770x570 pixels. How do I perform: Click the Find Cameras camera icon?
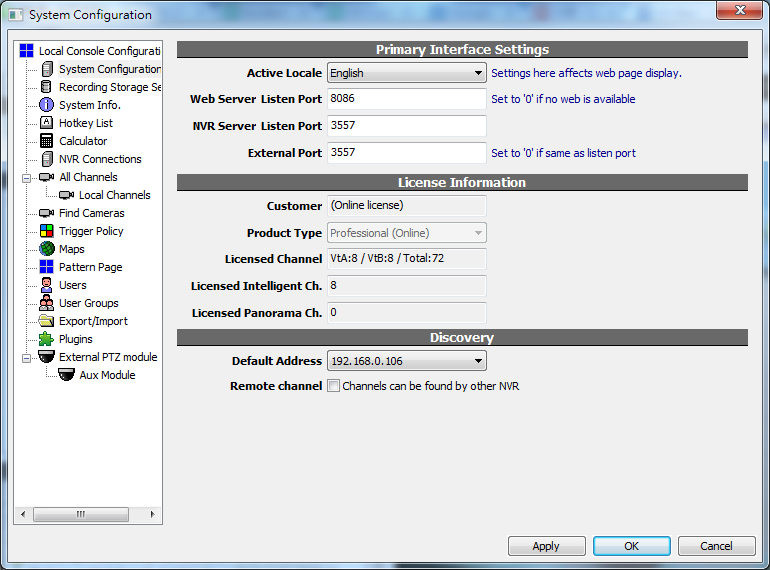coord(46,213)
